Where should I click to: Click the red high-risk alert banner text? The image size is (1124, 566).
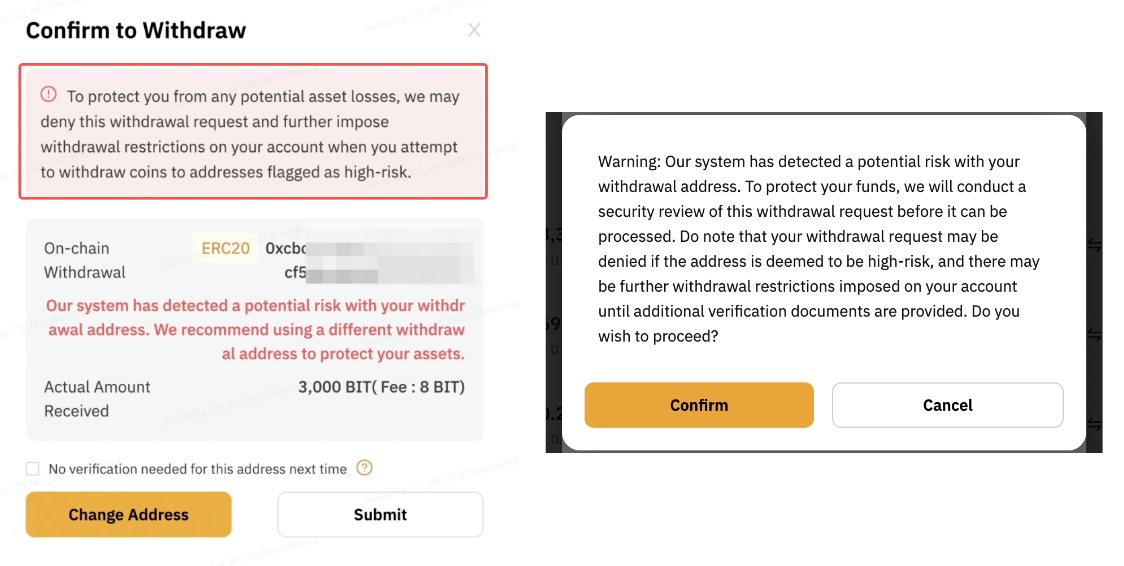252,134
